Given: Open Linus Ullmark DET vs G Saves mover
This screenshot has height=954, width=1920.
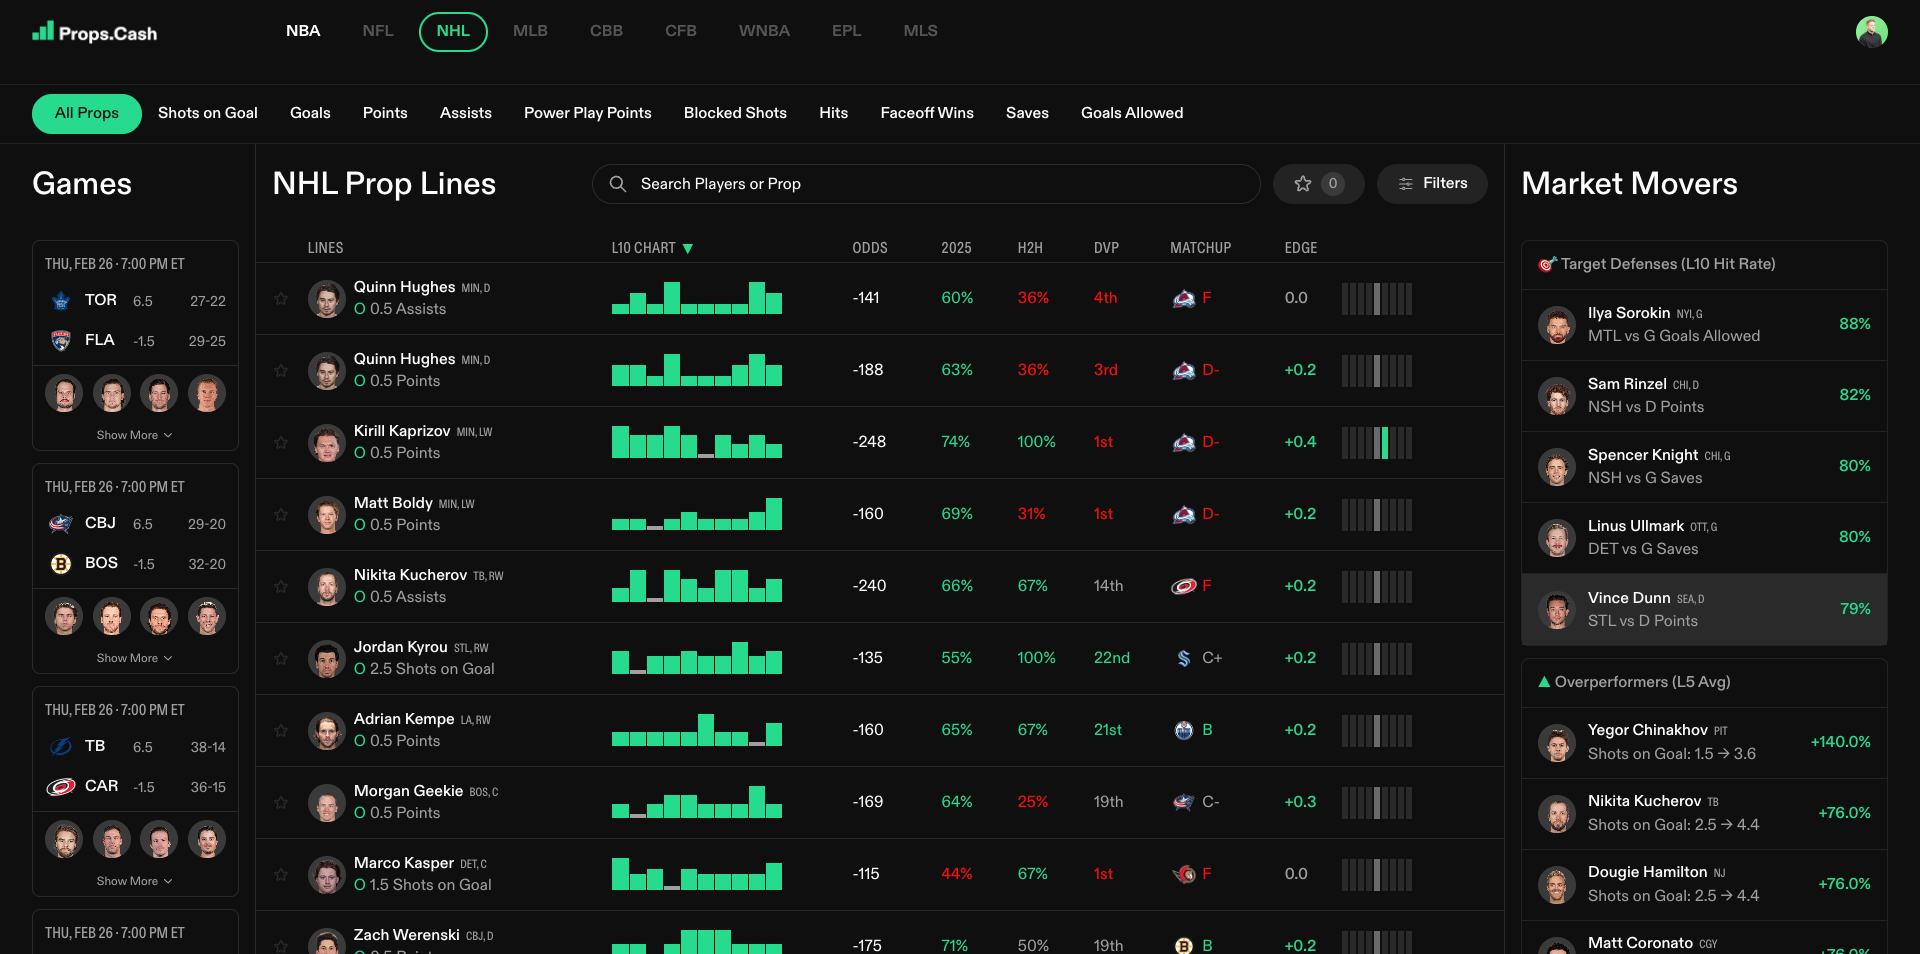Looking at the screenshot, I should 1704,538.
